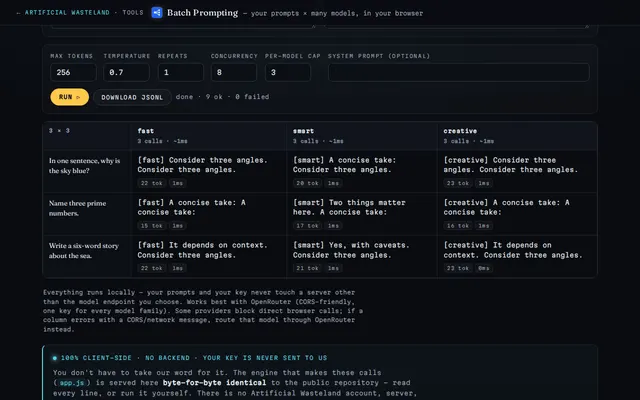Click the prime numbers prompt row label
This screenshot has height=400, width=640.
(78, 208)
